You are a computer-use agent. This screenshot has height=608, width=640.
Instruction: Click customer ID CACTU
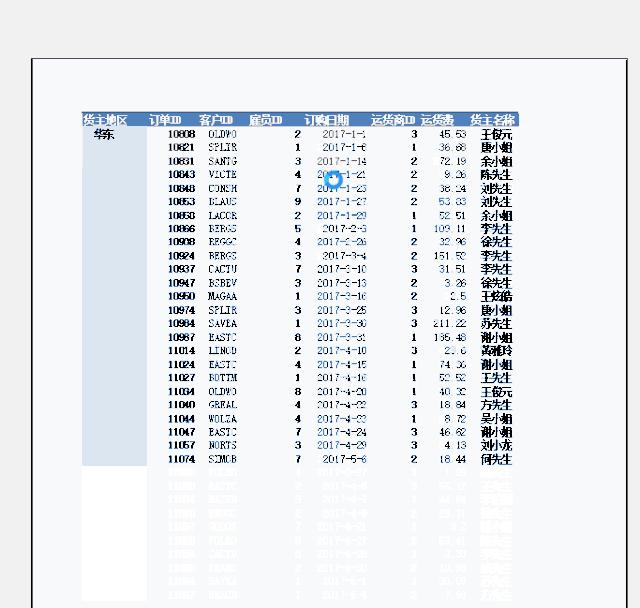coord(222,269)
